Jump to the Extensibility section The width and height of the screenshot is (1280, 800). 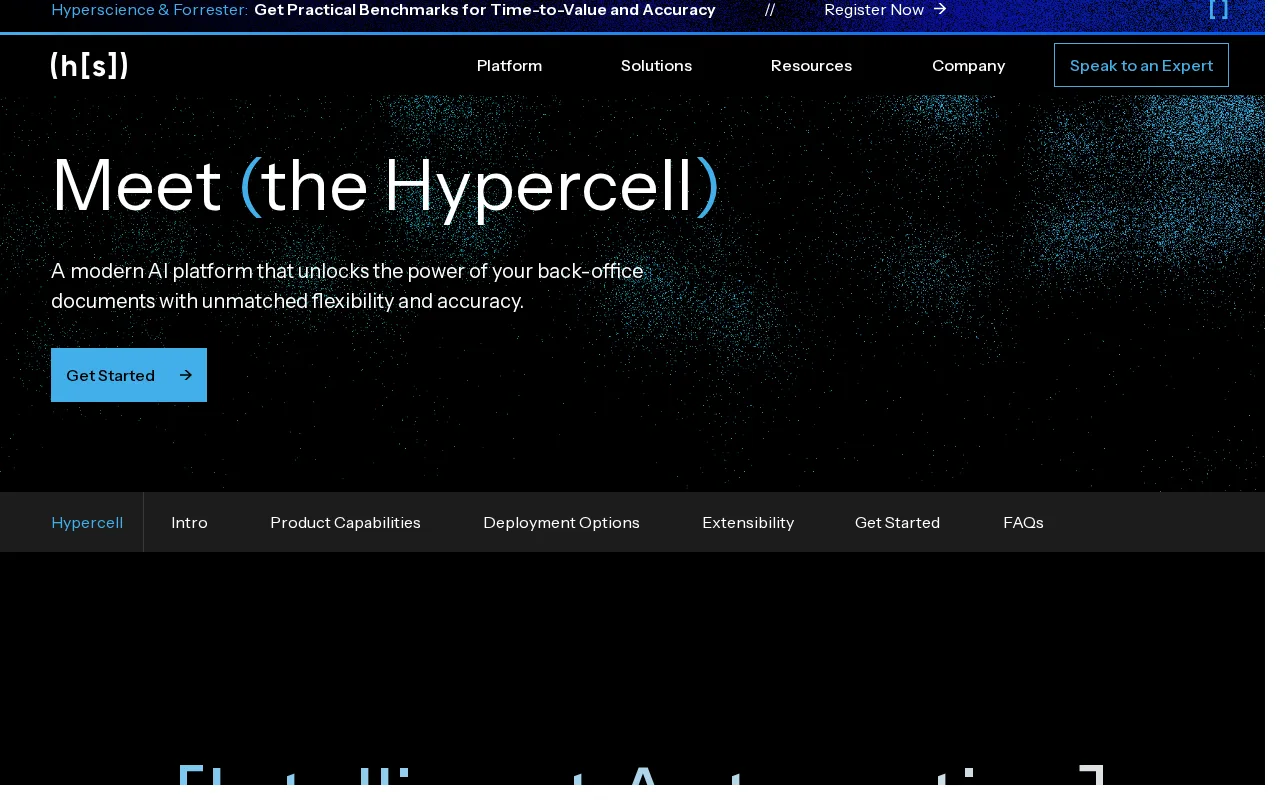[748, 522]
